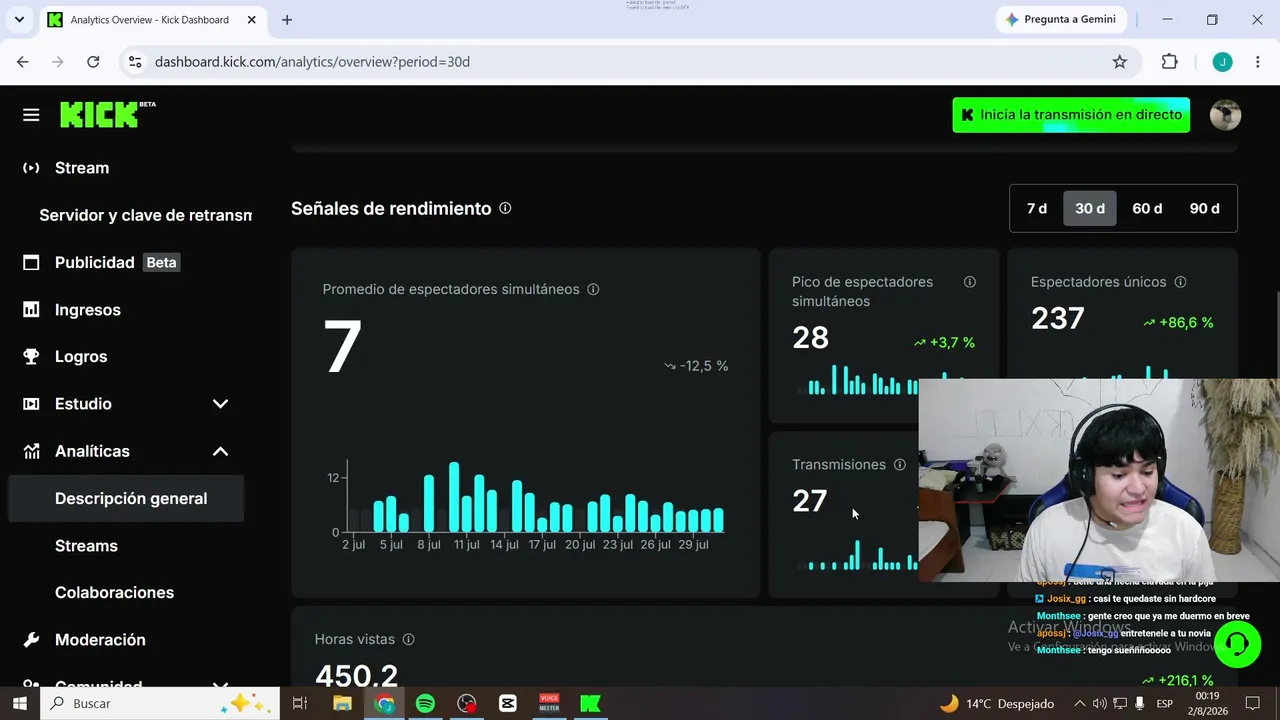This screenshot has width=1280, height=720.
Task: Select the 90 d period
Action: 1205,209
